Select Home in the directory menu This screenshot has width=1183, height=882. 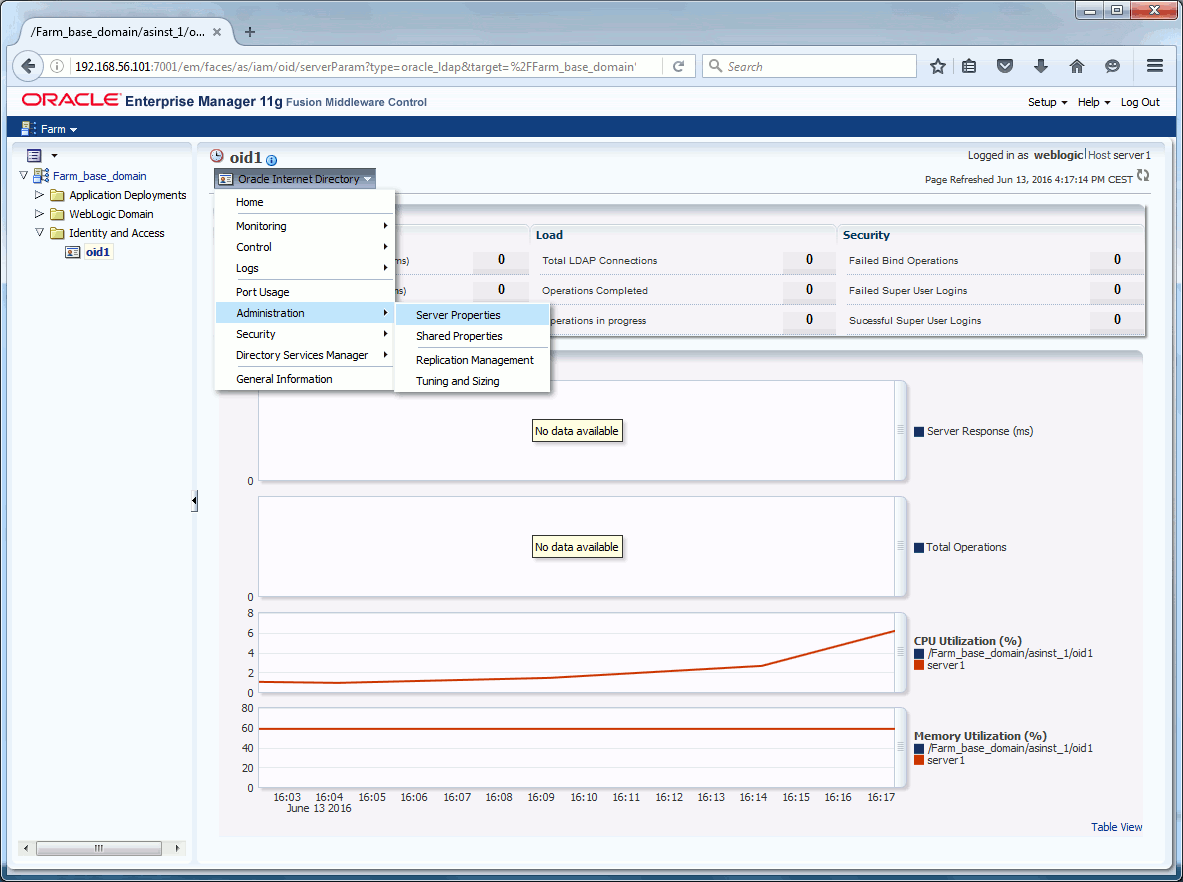(x=305, y=202)
